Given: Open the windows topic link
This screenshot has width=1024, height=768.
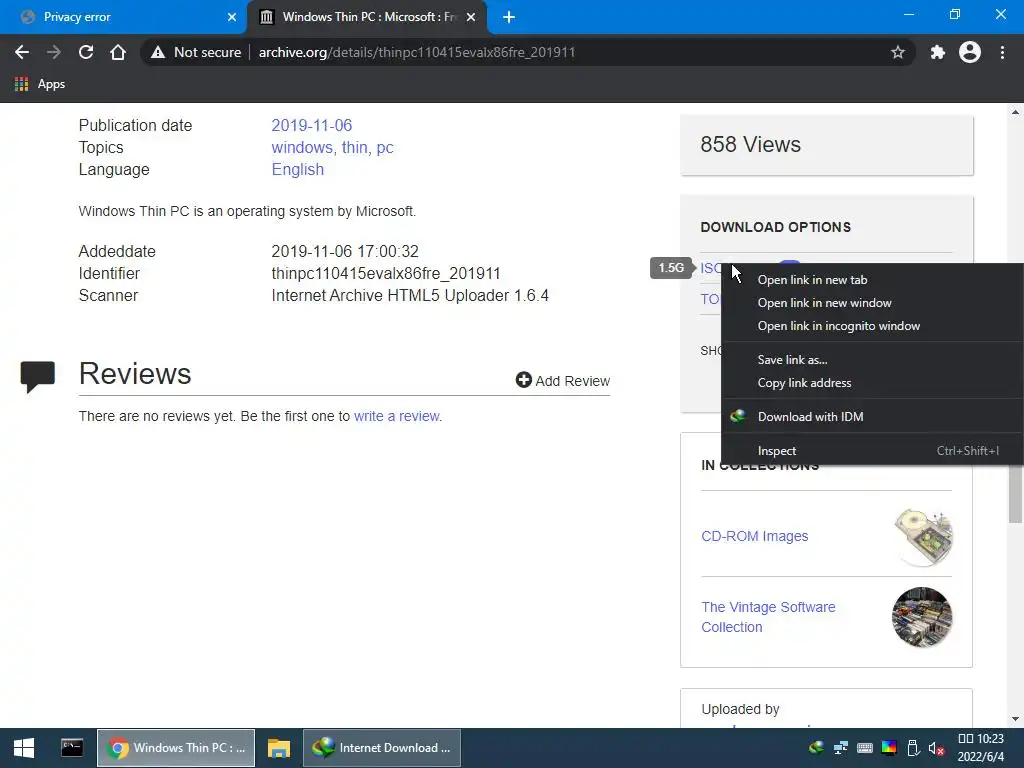Looking at the screenshot, I should [303, 148].
